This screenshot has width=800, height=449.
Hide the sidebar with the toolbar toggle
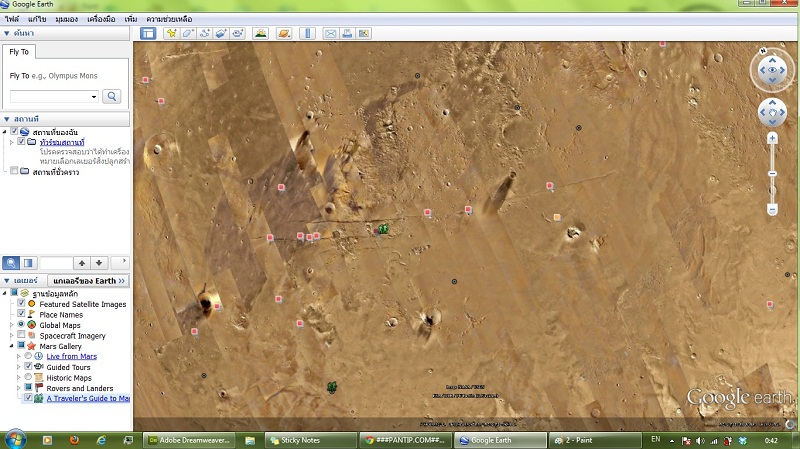148,34
